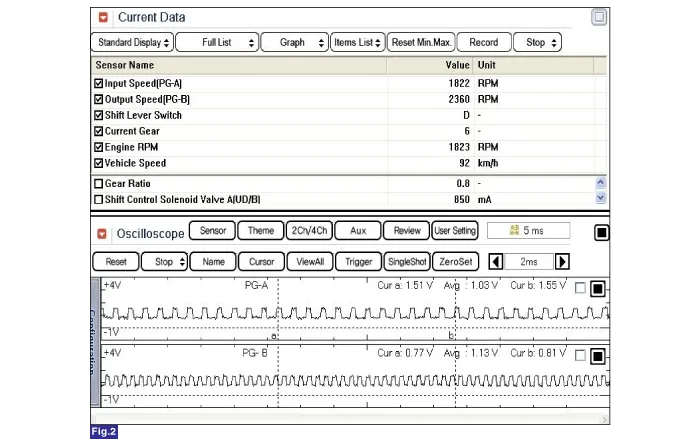Collapse the Current Data panel icon

103,17
